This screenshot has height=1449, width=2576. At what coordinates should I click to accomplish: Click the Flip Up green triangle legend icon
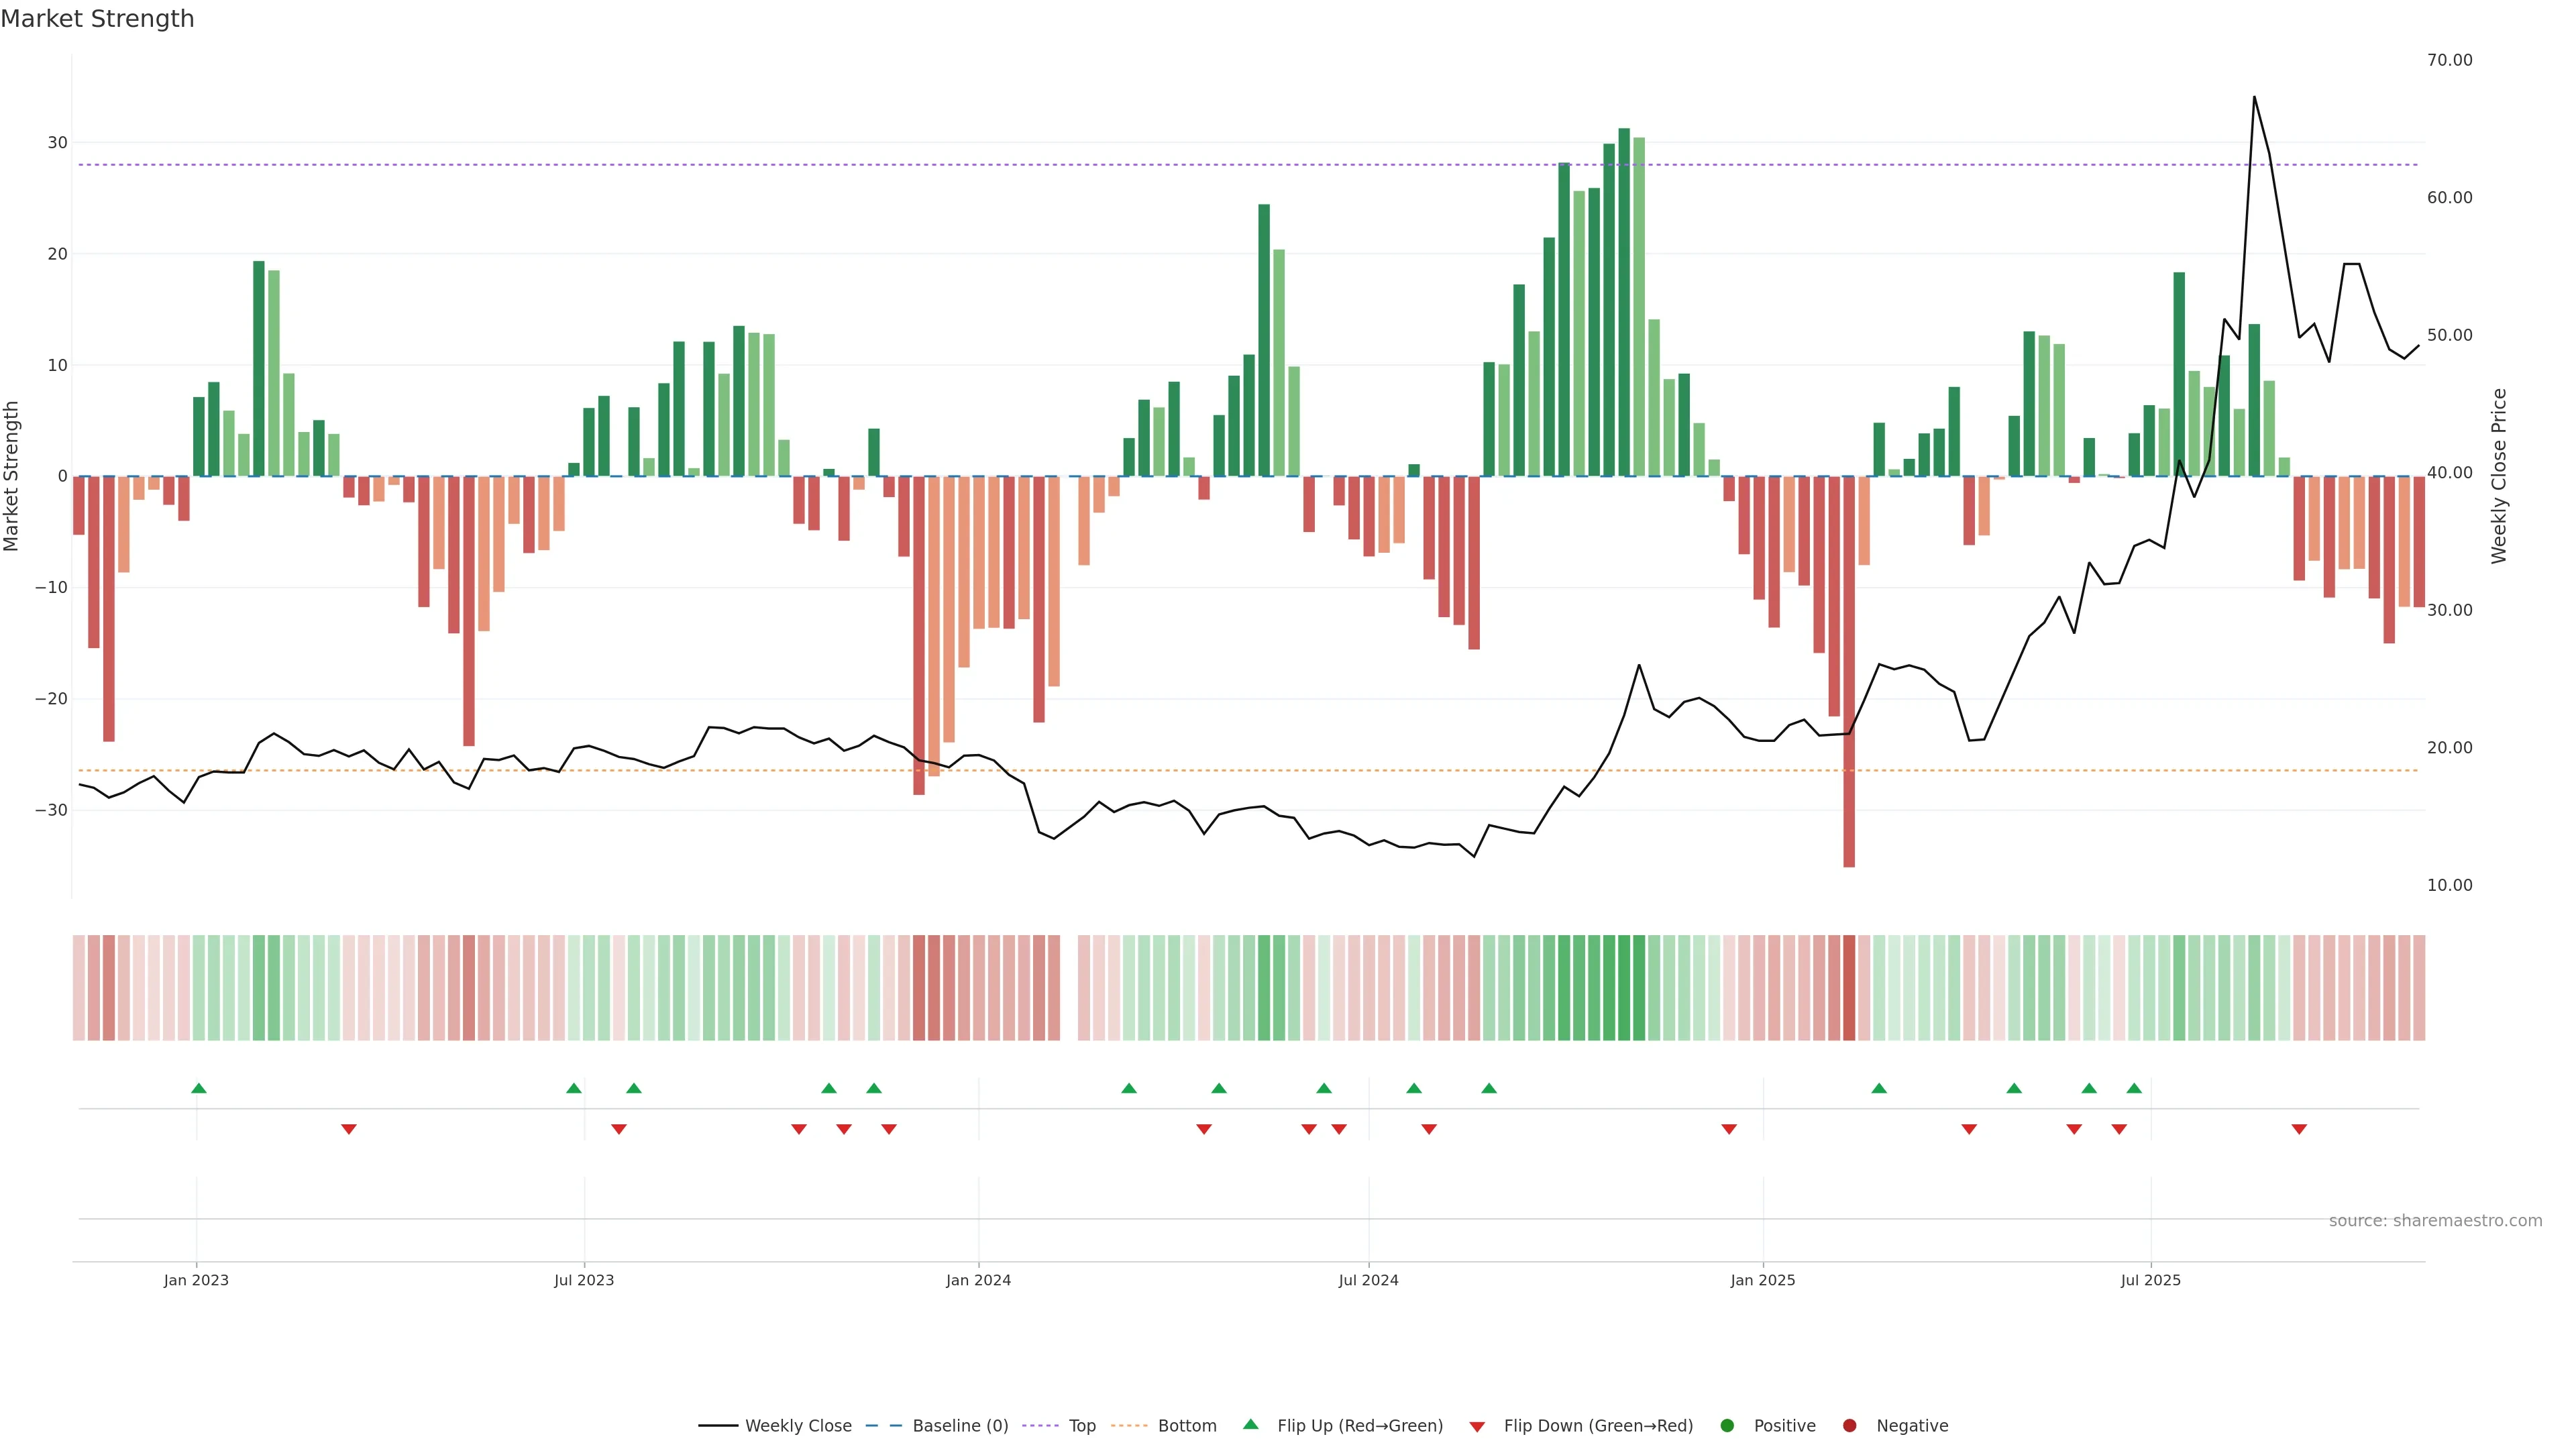(1250, 1424)
